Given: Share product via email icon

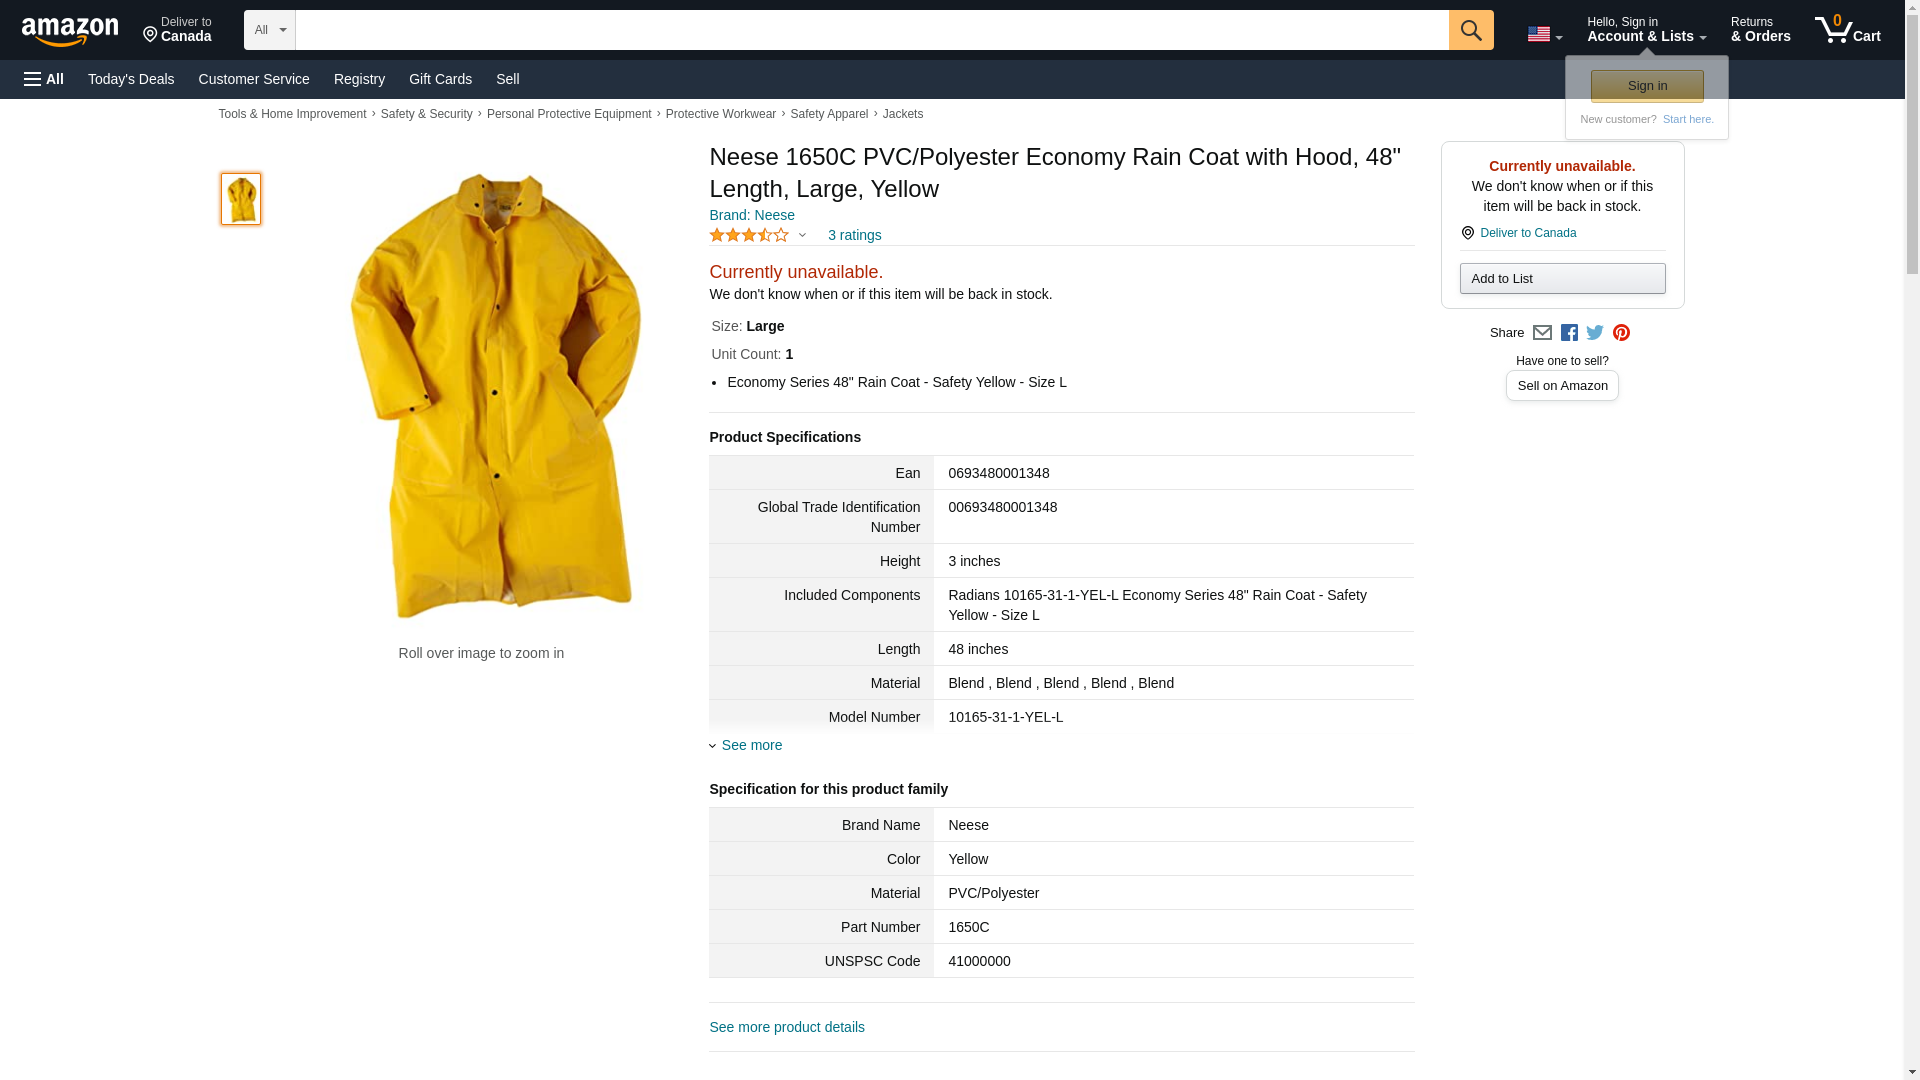Looking at the screenshot, I should pyautogui.click(x=1542, y=333).
